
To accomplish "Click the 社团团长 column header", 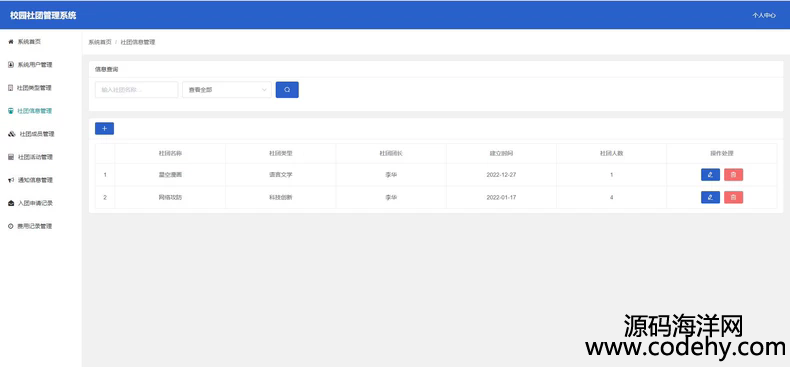I will click(391, 153).
